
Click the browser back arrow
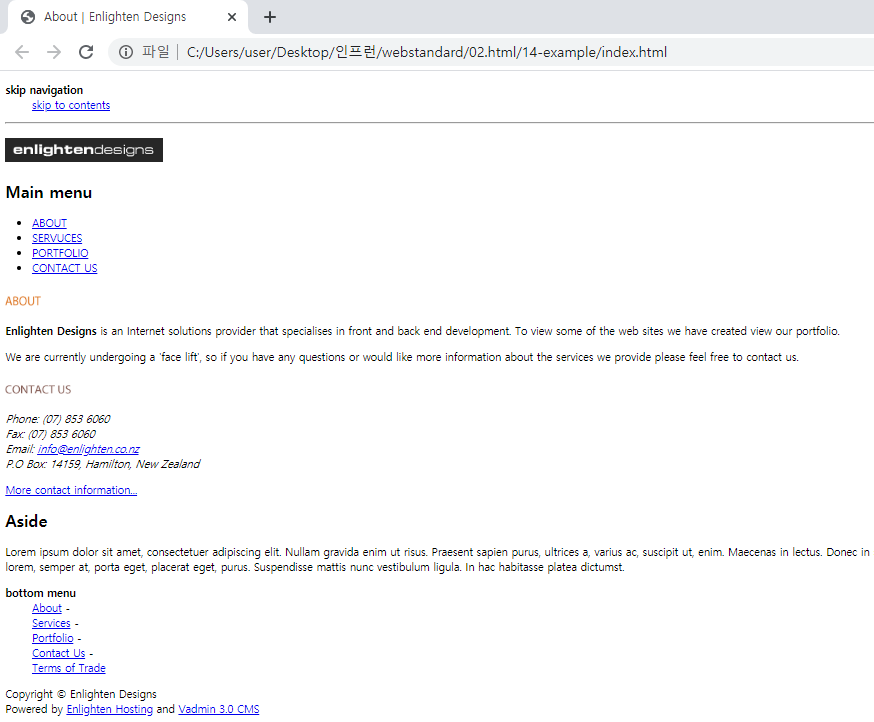pos(22,52)
